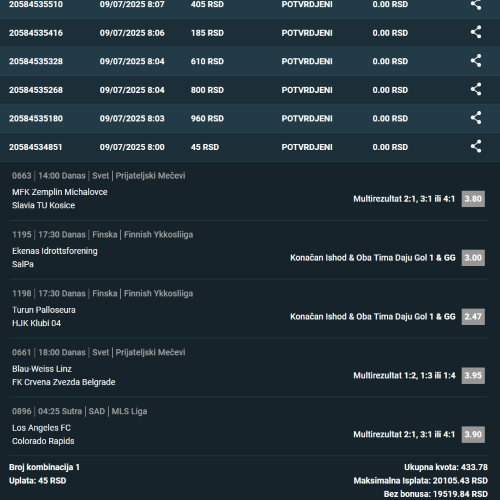Viewport: 500px width, 500px height.
Task: Click the 3.80 odds box
Action: coord(473,199)
